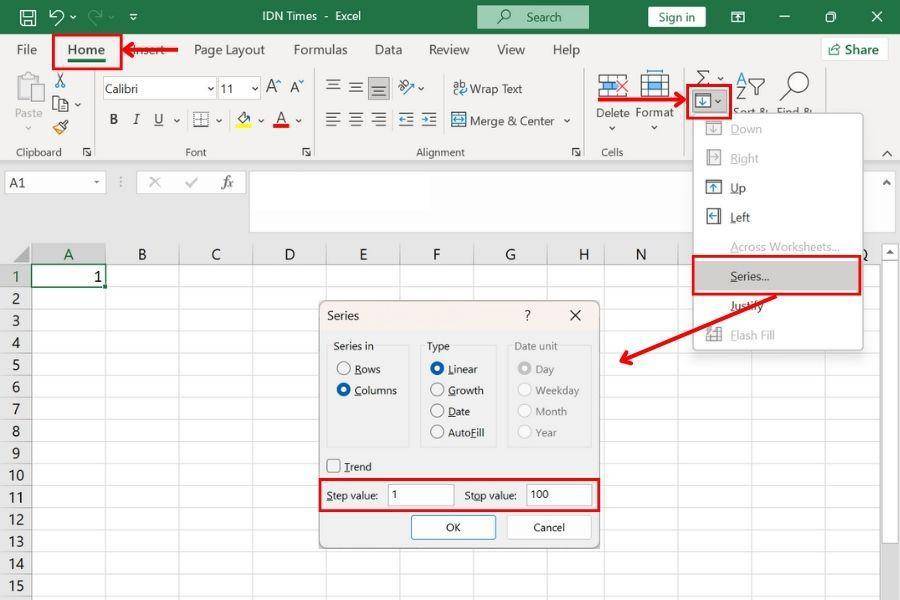Choose Series... from Fill menu
This screenshot has height=600, width=900.
point(777,276)
